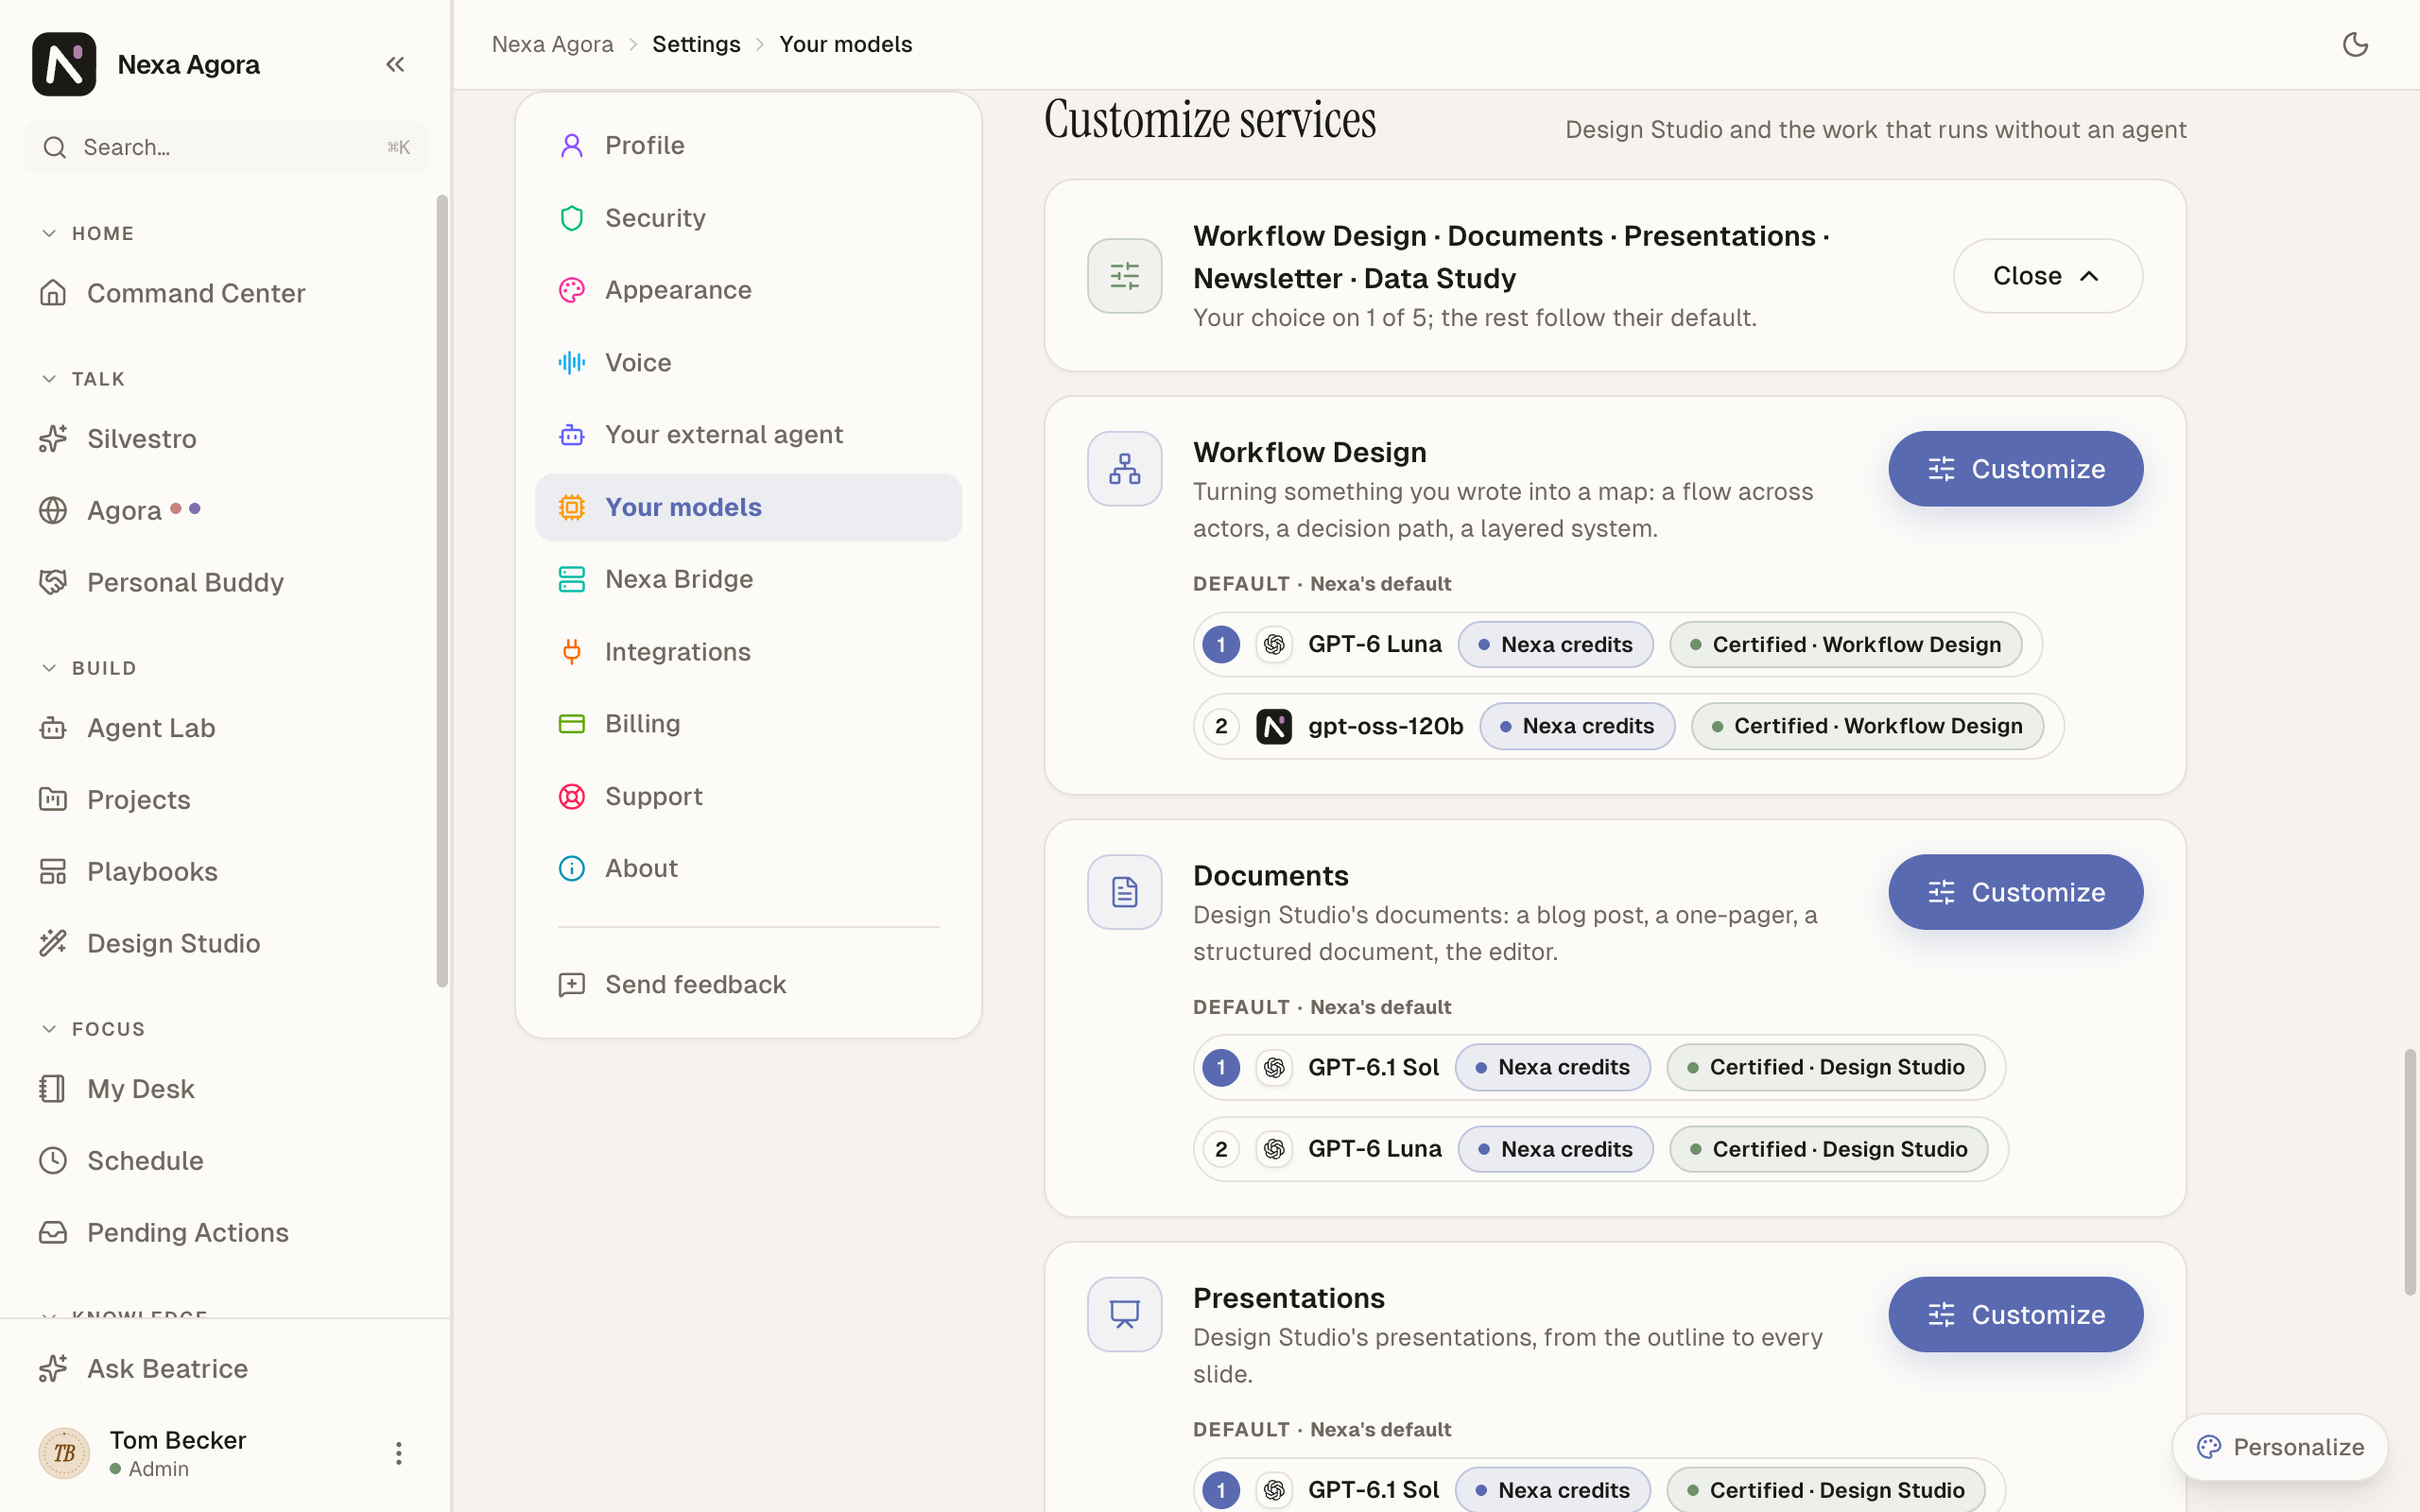
Task: Open the Nexa Agora logo
Action: coord(64,64)
